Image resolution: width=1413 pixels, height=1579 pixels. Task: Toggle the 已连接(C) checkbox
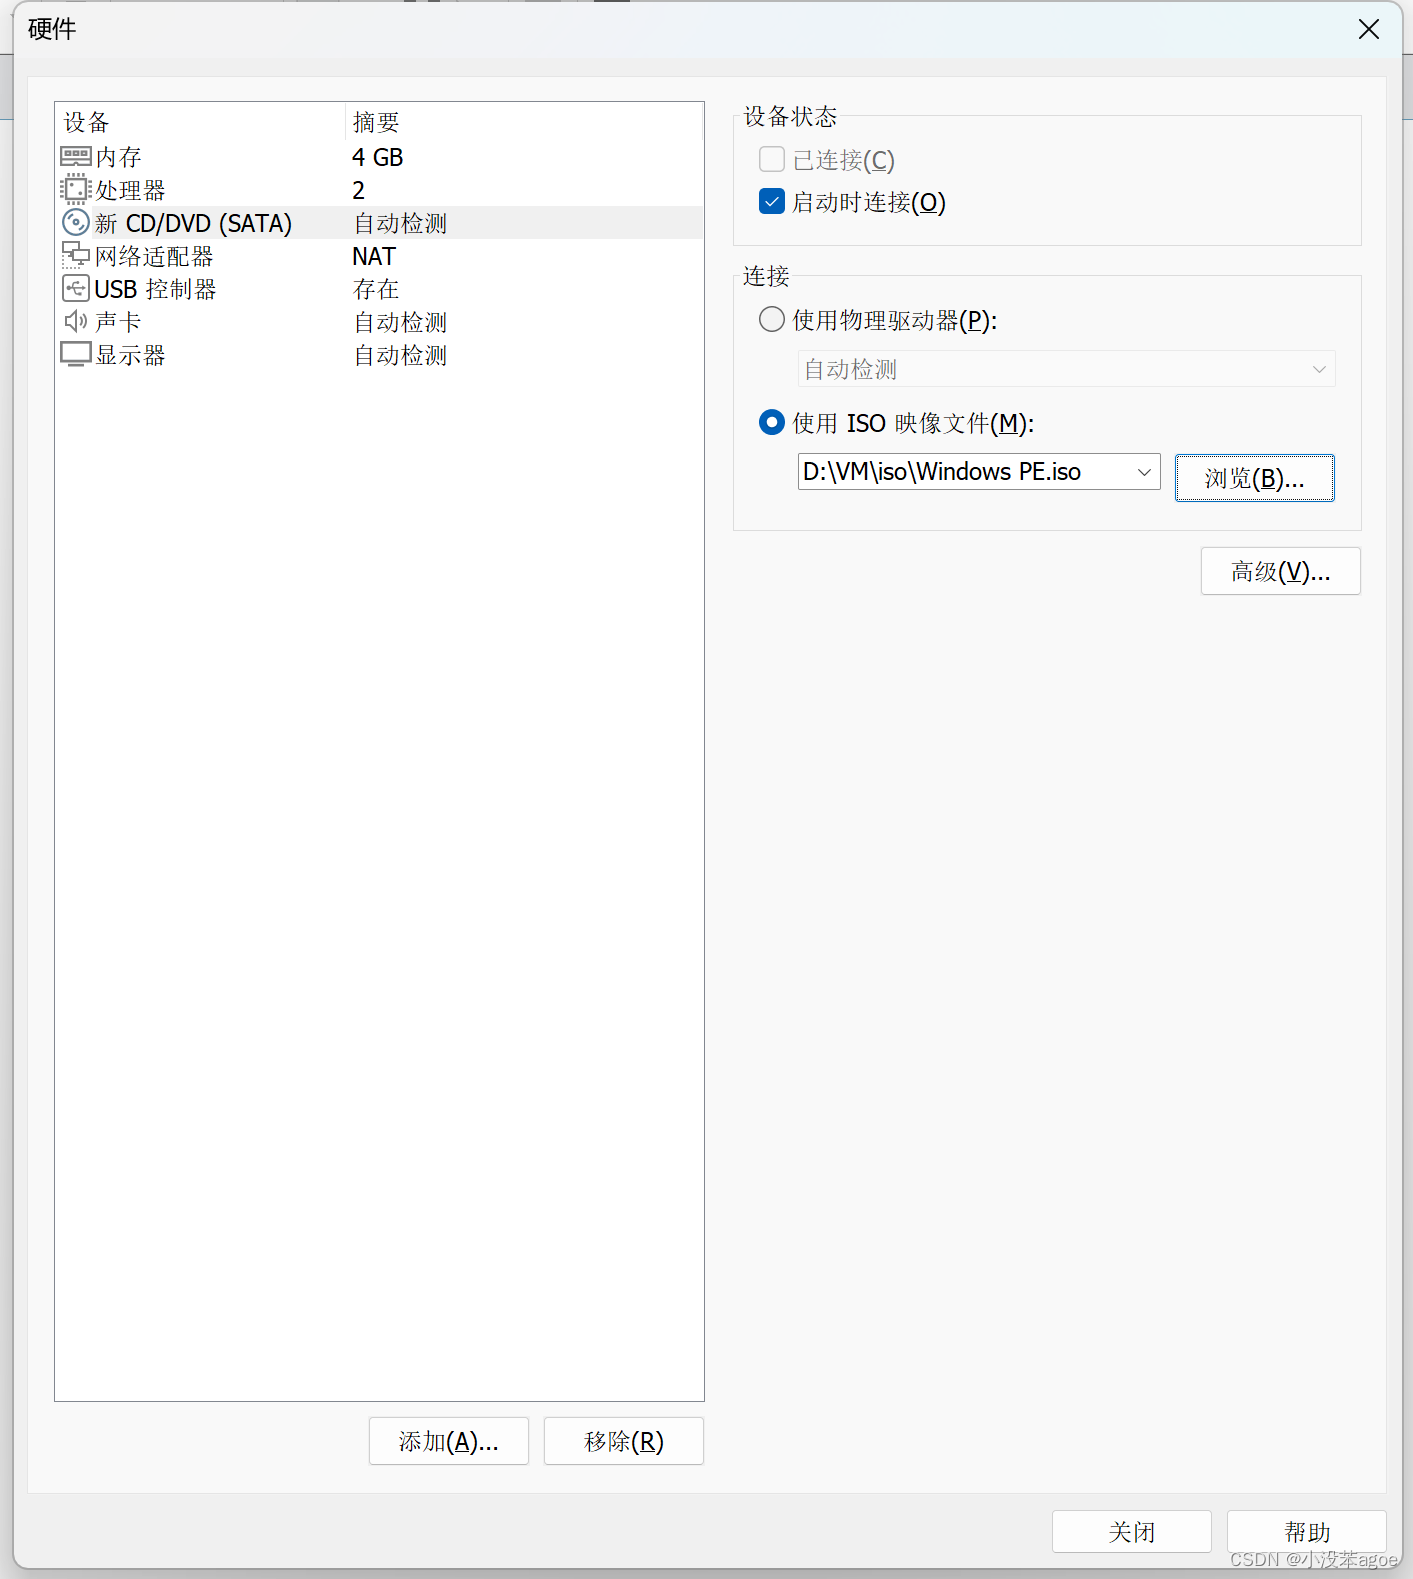point(772,160)
